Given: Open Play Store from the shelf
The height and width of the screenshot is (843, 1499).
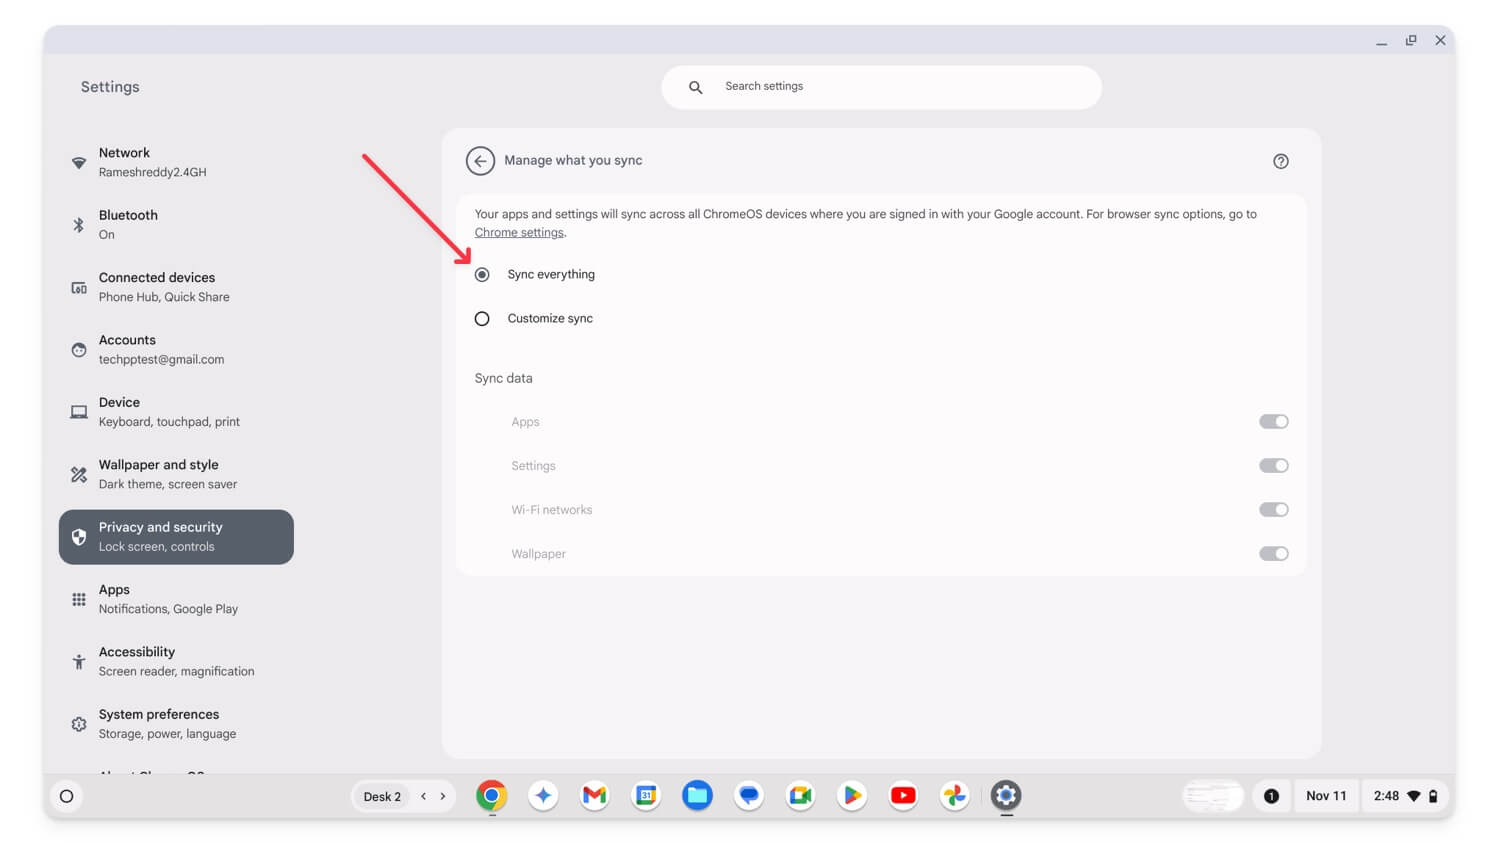Looking at the screenshot, I should (x=852, y=796).
